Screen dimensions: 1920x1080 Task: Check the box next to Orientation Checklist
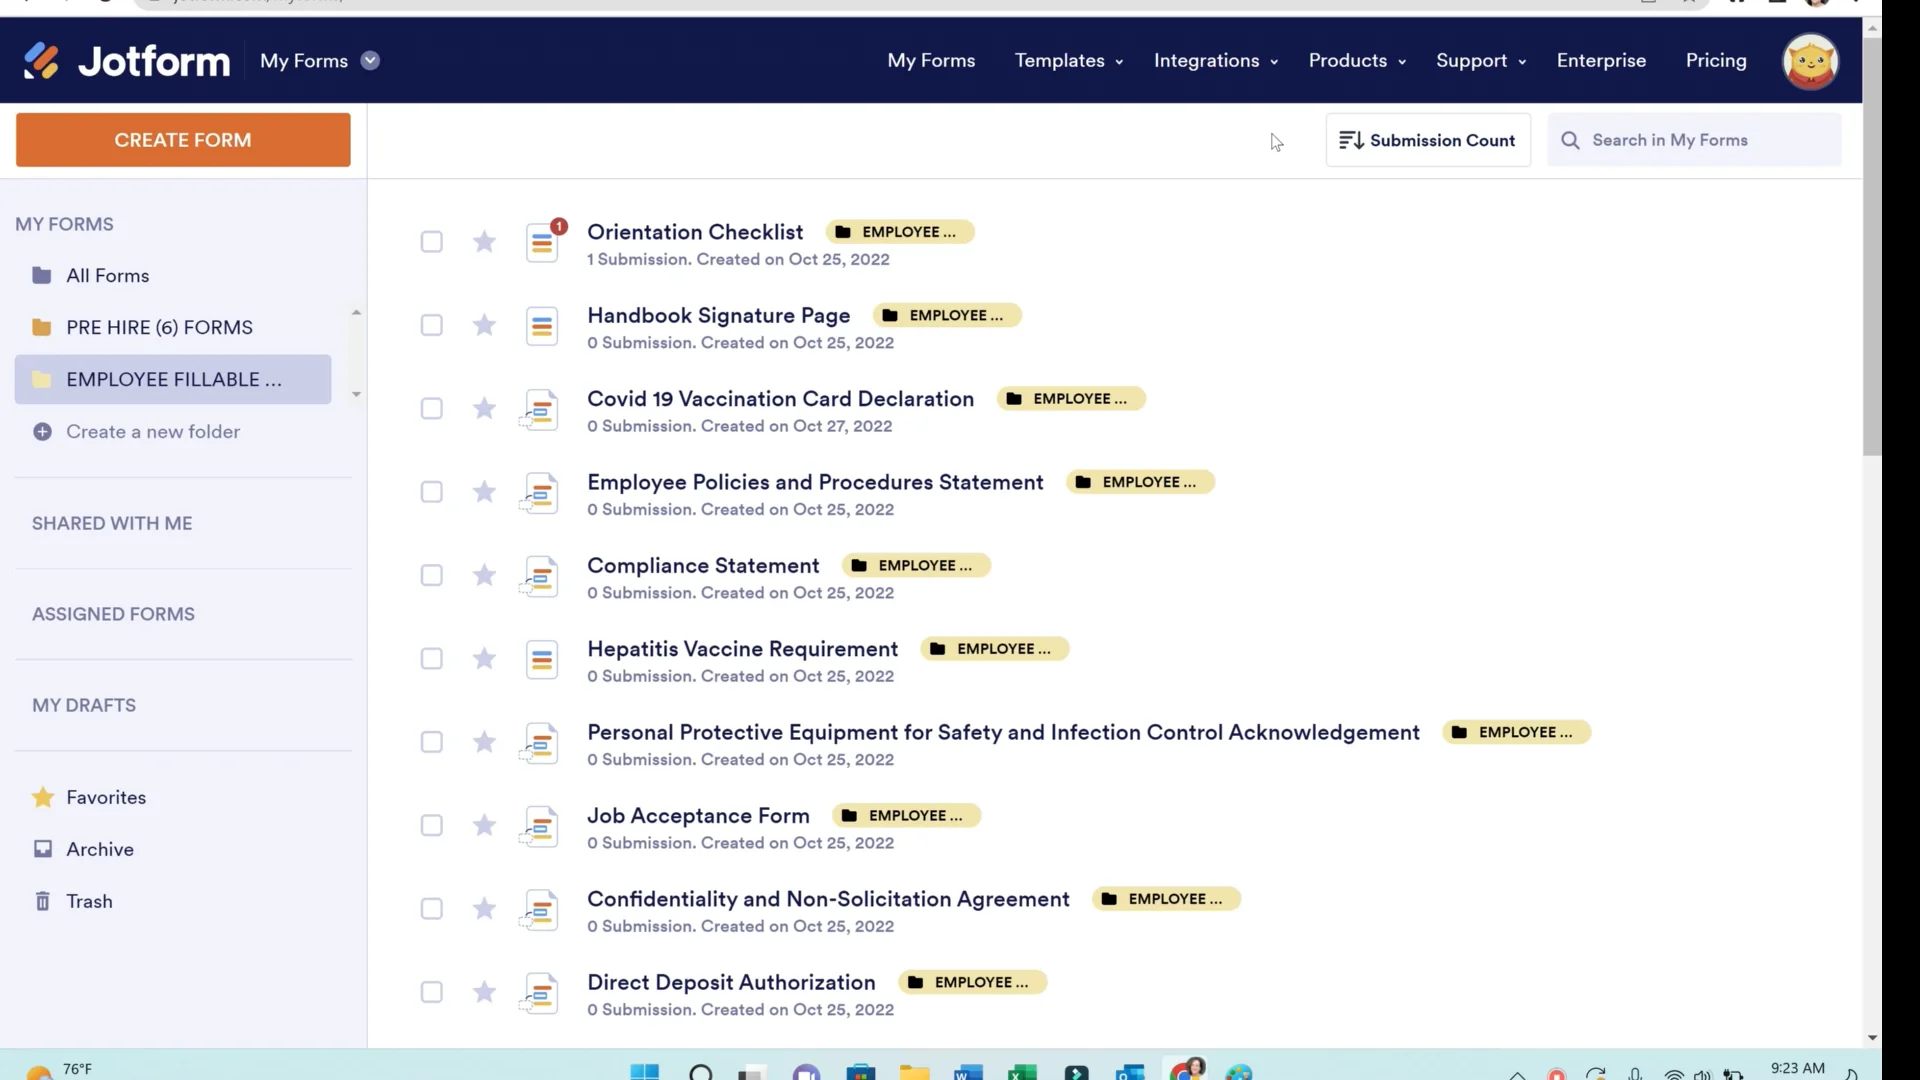431,241
